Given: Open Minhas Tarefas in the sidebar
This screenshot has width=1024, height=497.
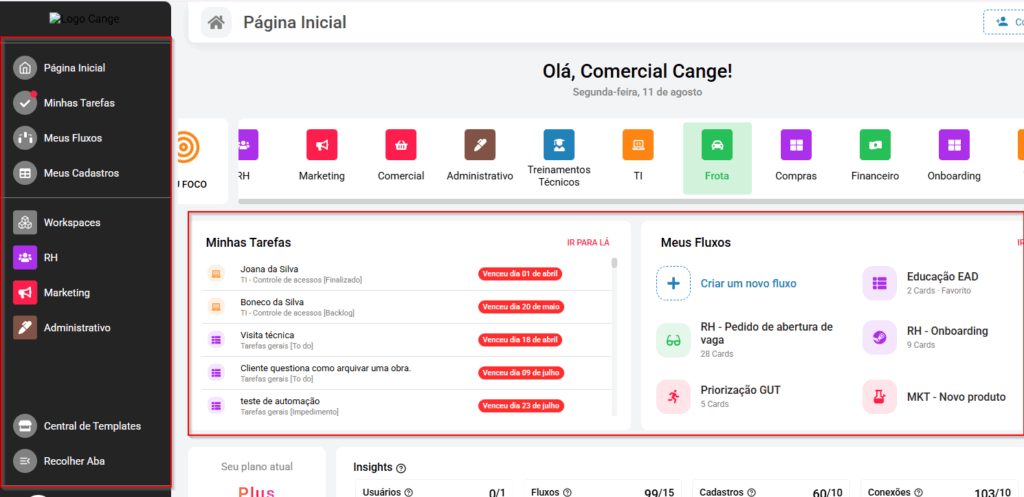Looking at the screenshot, I should click(79, 103).
